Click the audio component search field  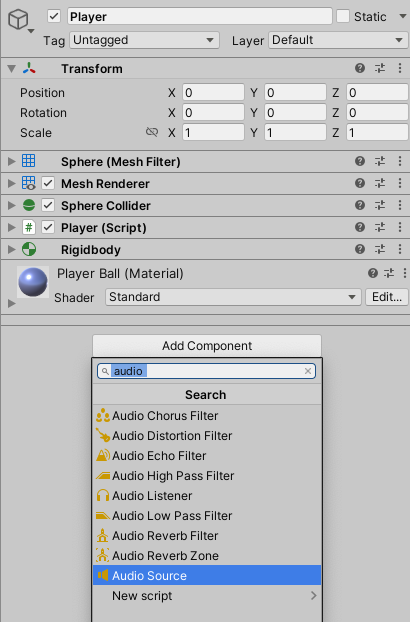coord(206,371)
